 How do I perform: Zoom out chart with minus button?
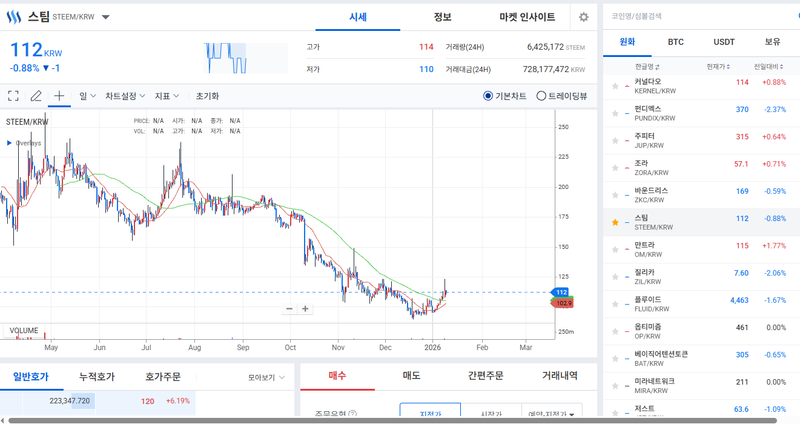click(x=290, y=309)
